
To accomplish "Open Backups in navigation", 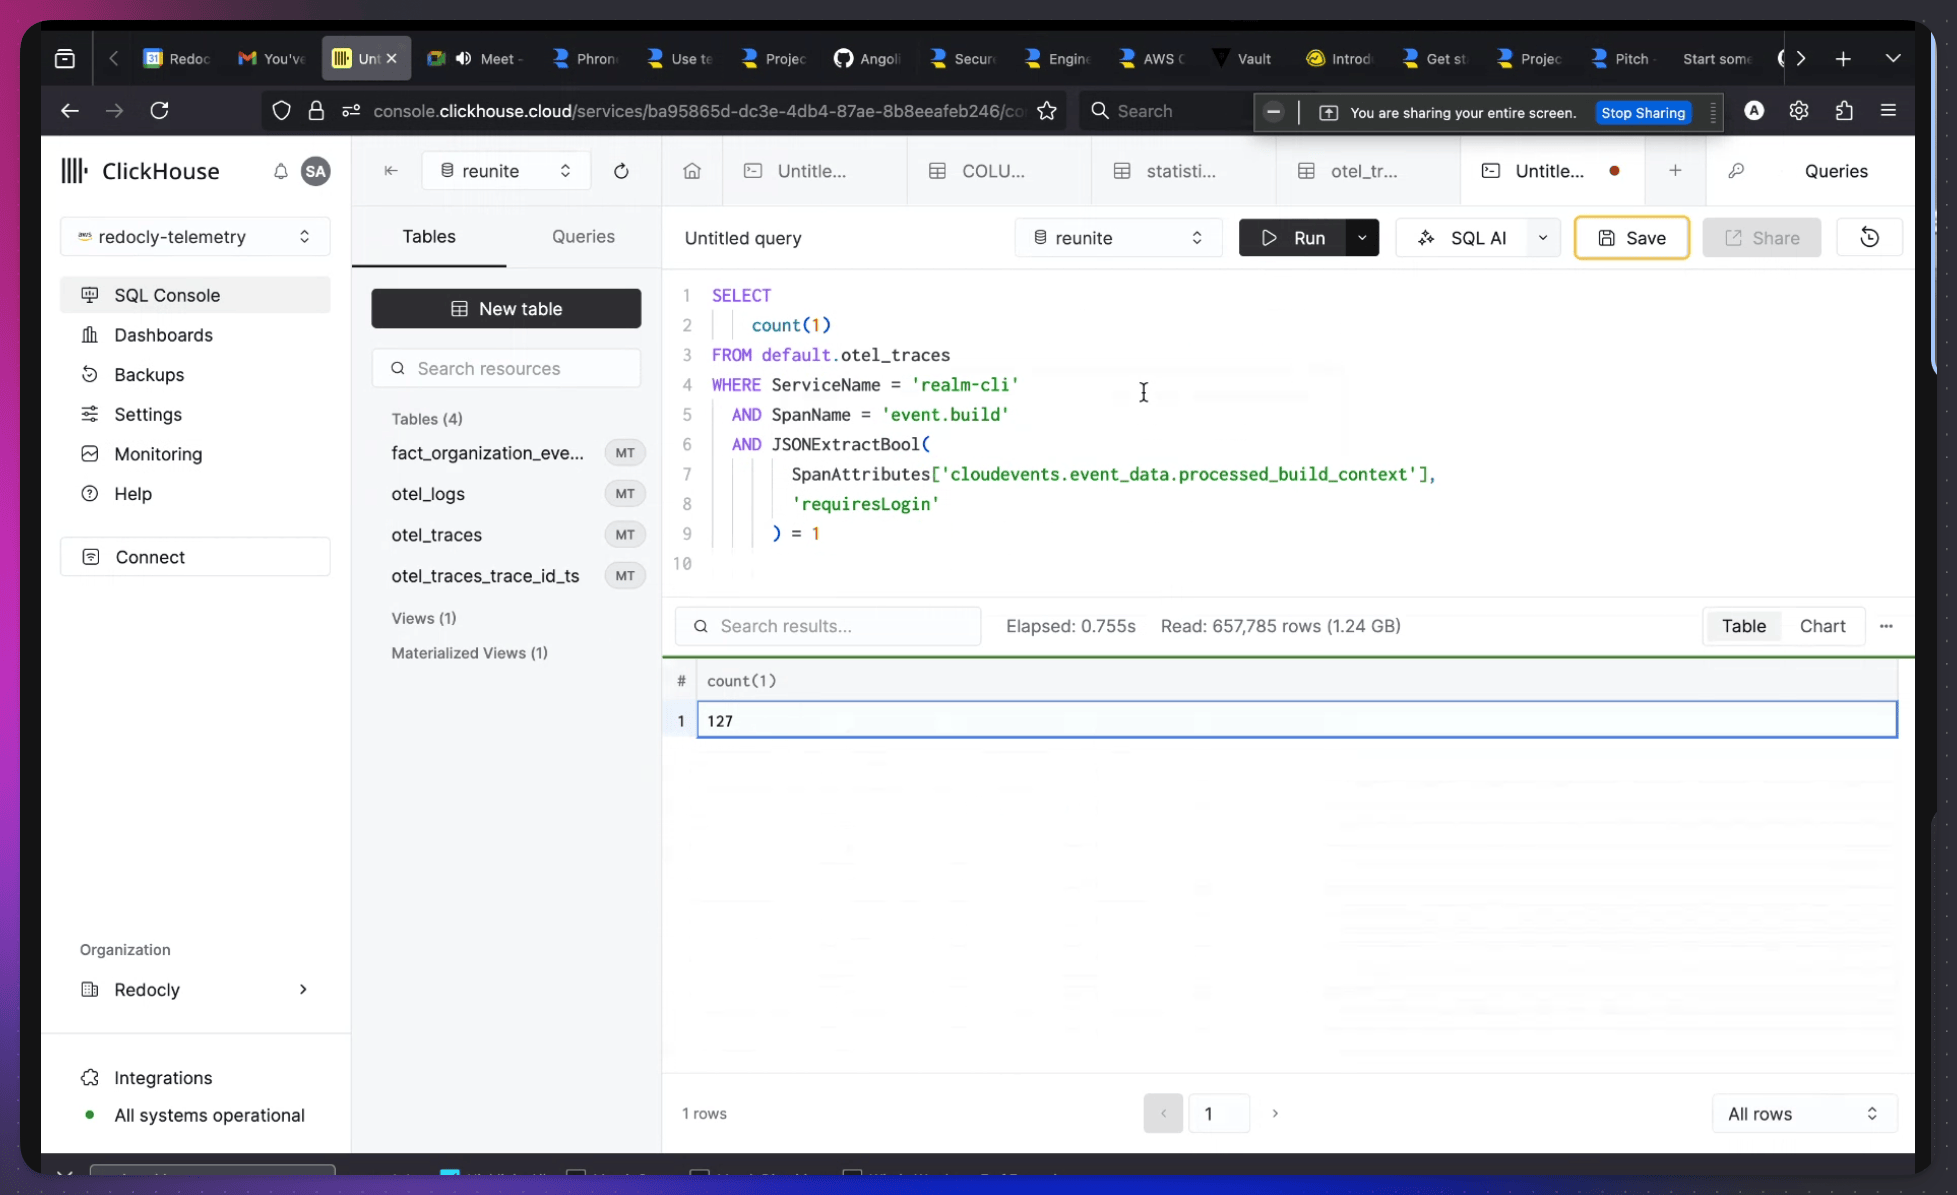I will coord(195,374).
